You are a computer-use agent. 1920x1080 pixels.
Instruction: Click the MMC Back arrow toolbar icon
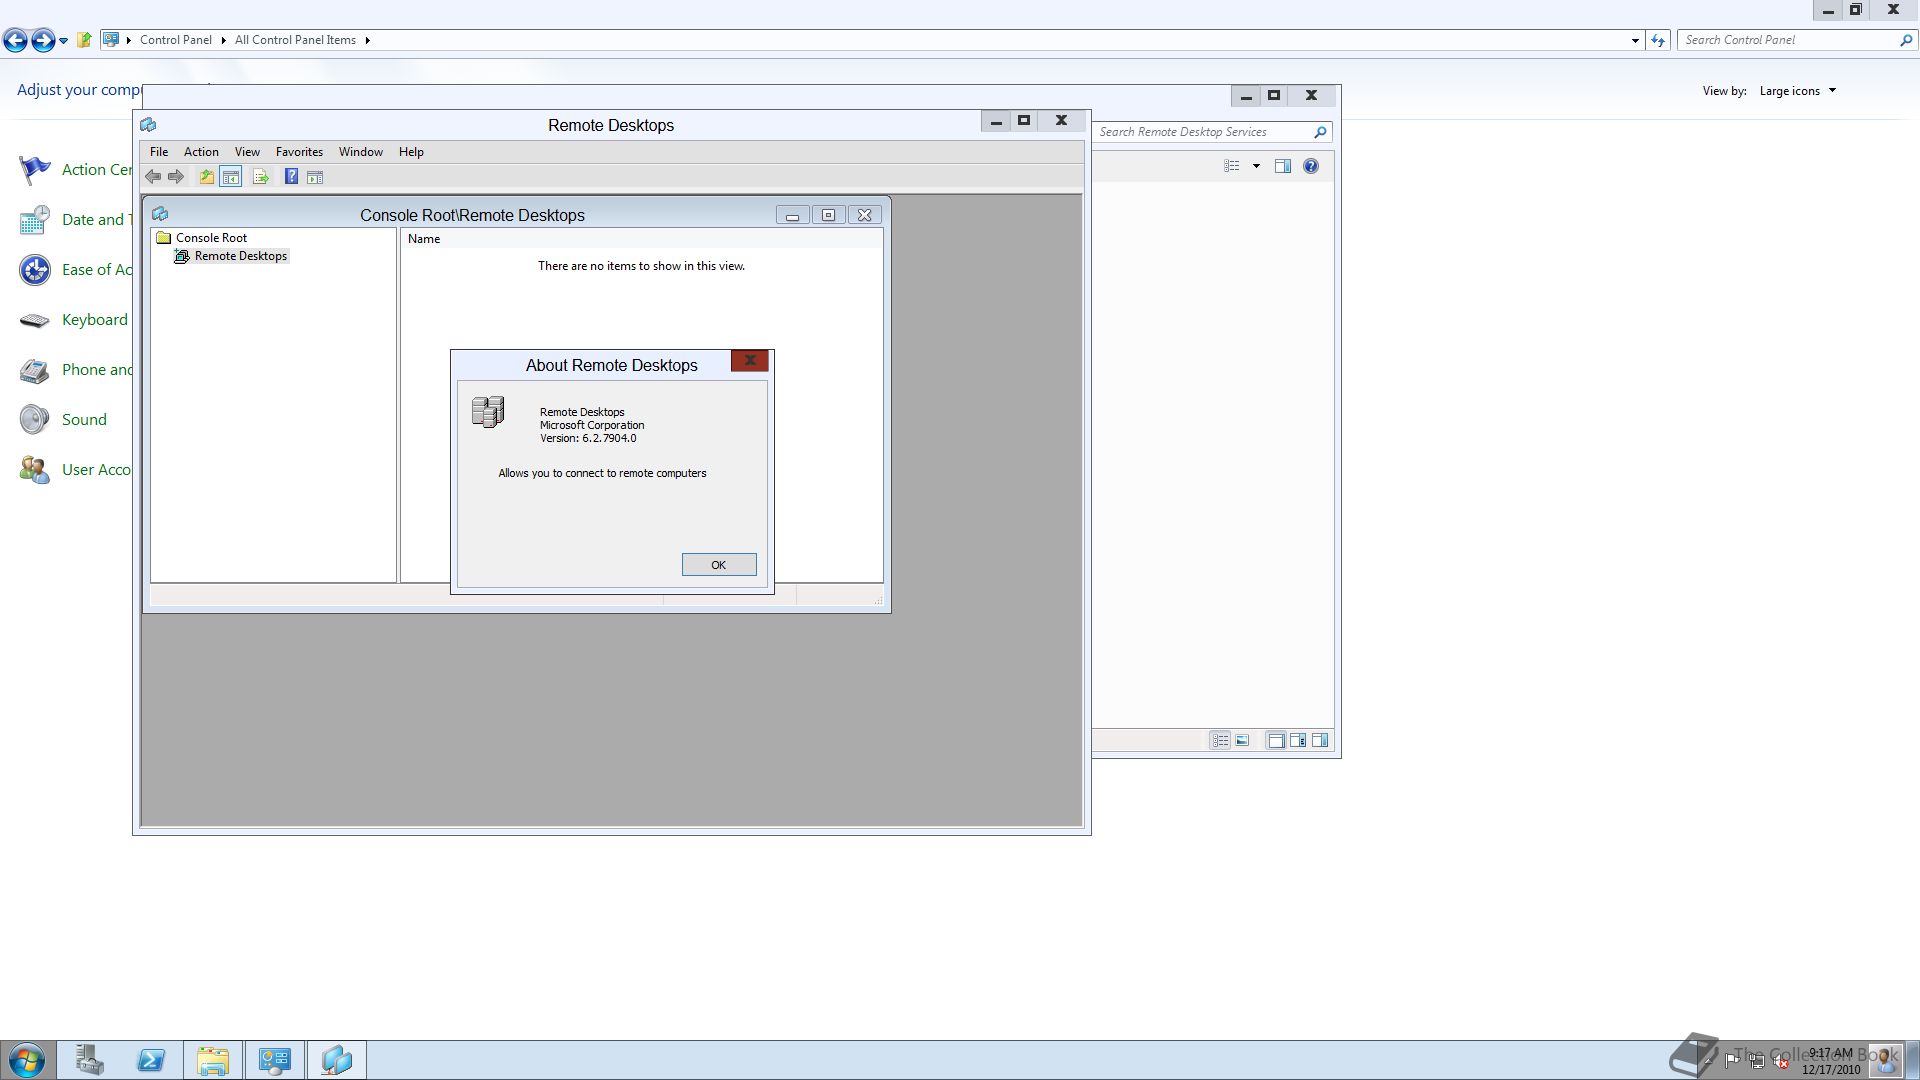[153, 177]
